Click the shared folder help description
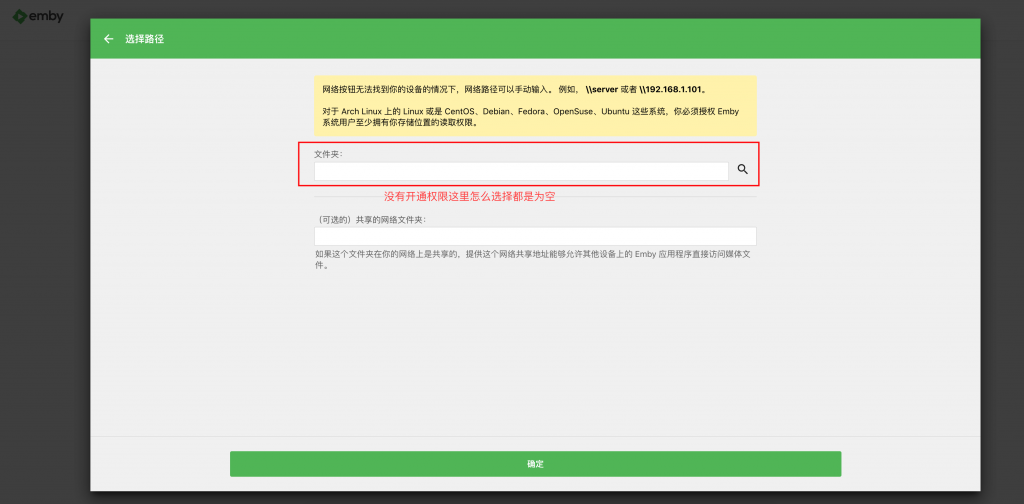Screen dimensions: 1024x504 [535, 260]
